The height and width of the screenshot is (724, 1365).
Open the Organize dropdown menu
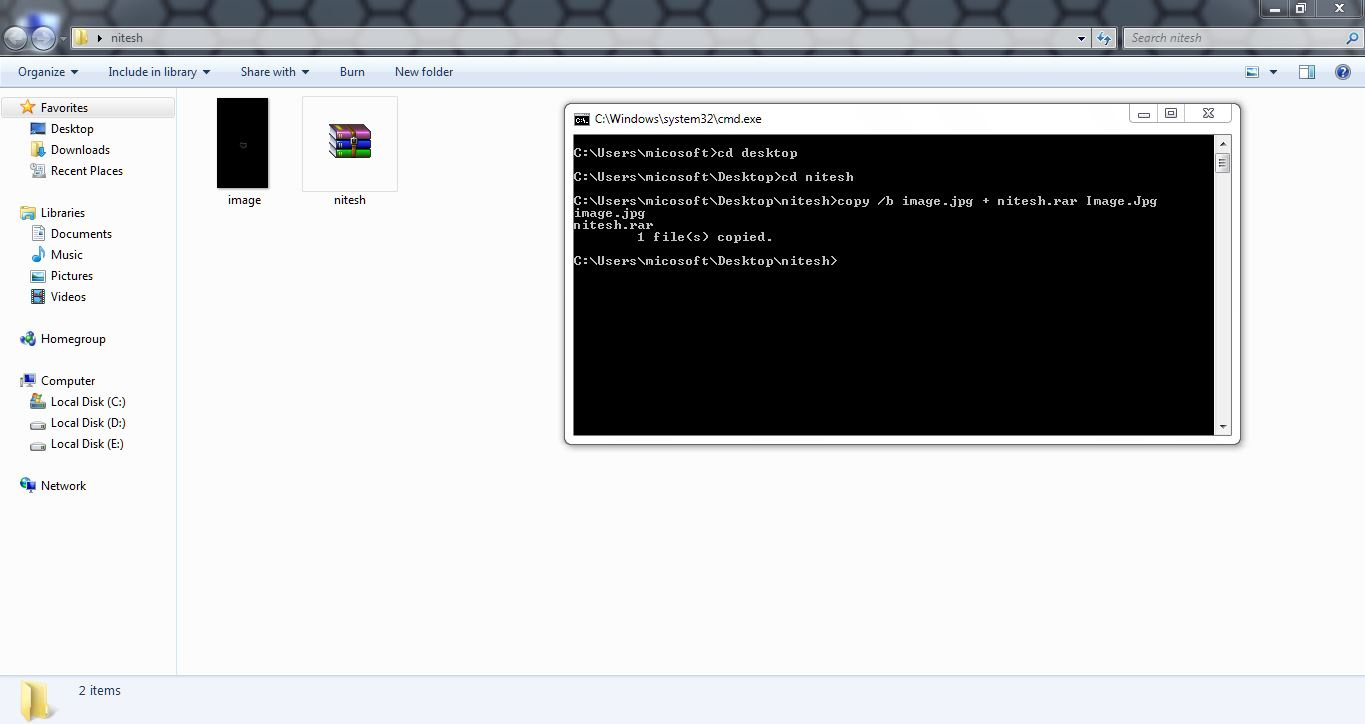pos(47,72)
